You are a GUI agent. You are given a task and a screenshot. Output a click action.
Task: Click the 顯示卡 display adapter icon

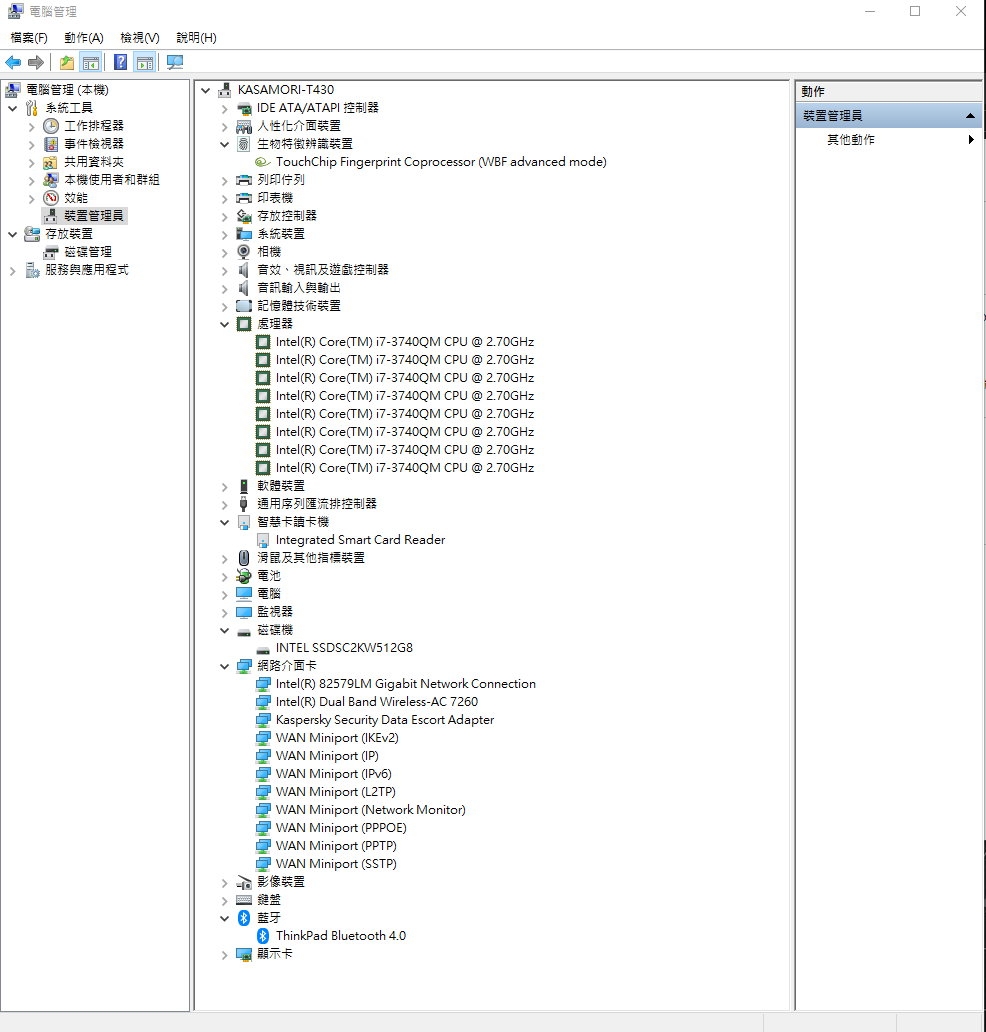click(244, 954)
